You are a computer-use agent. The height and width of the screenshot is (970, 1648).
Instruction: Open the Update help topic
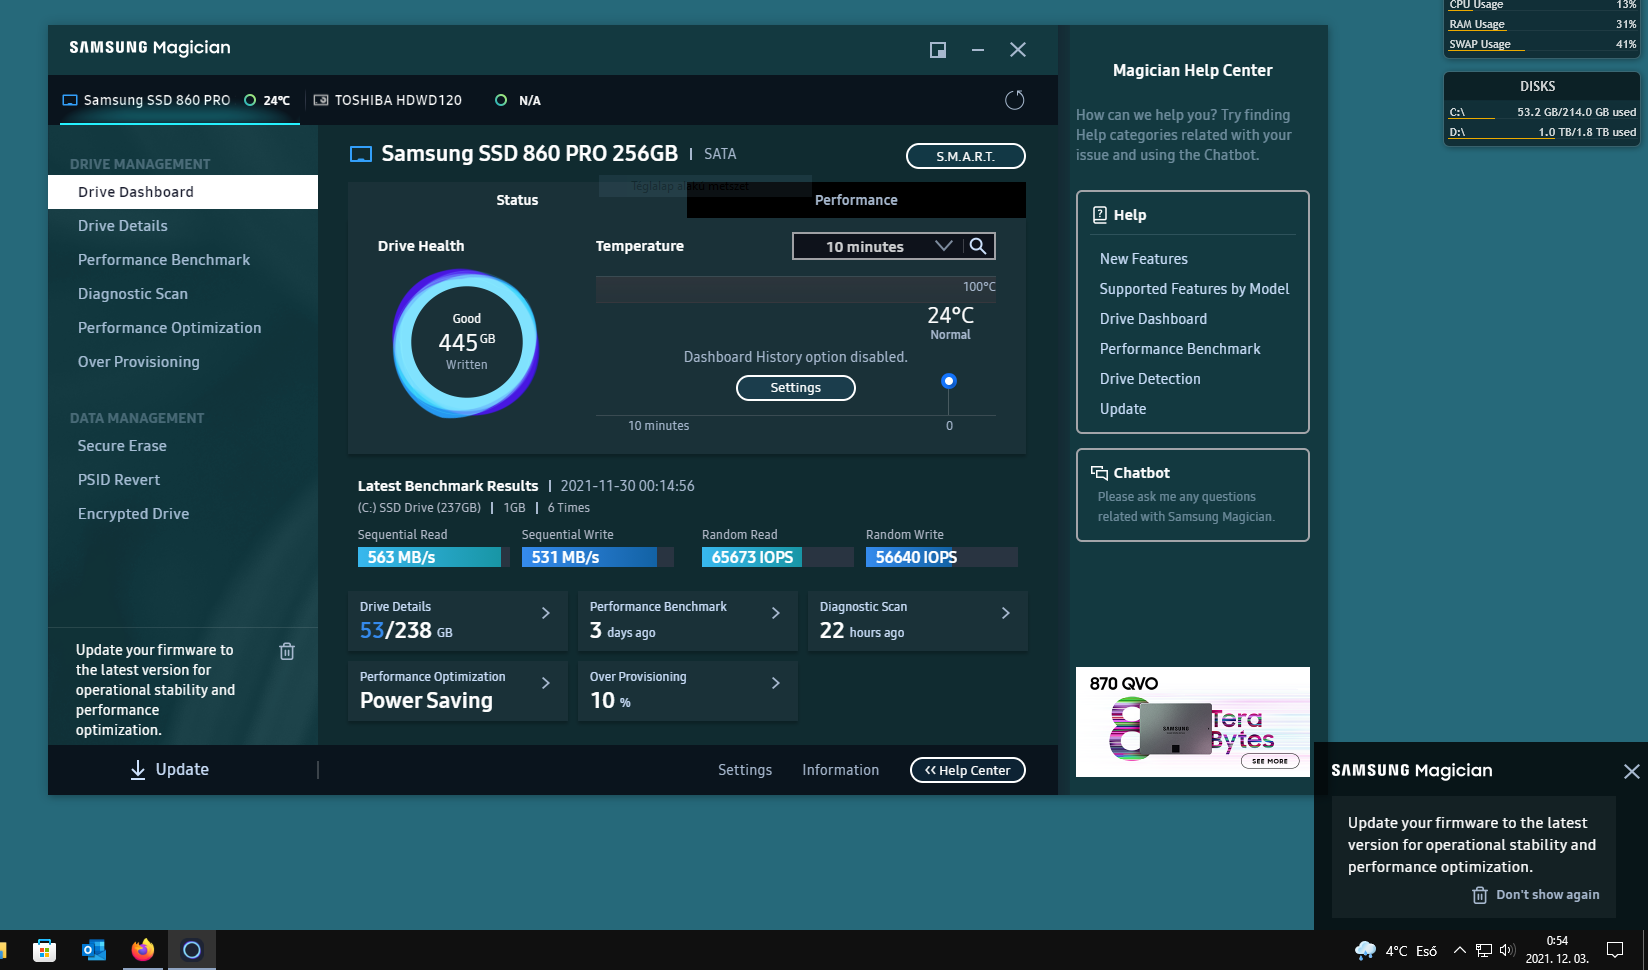click(x=1123, y=409)
